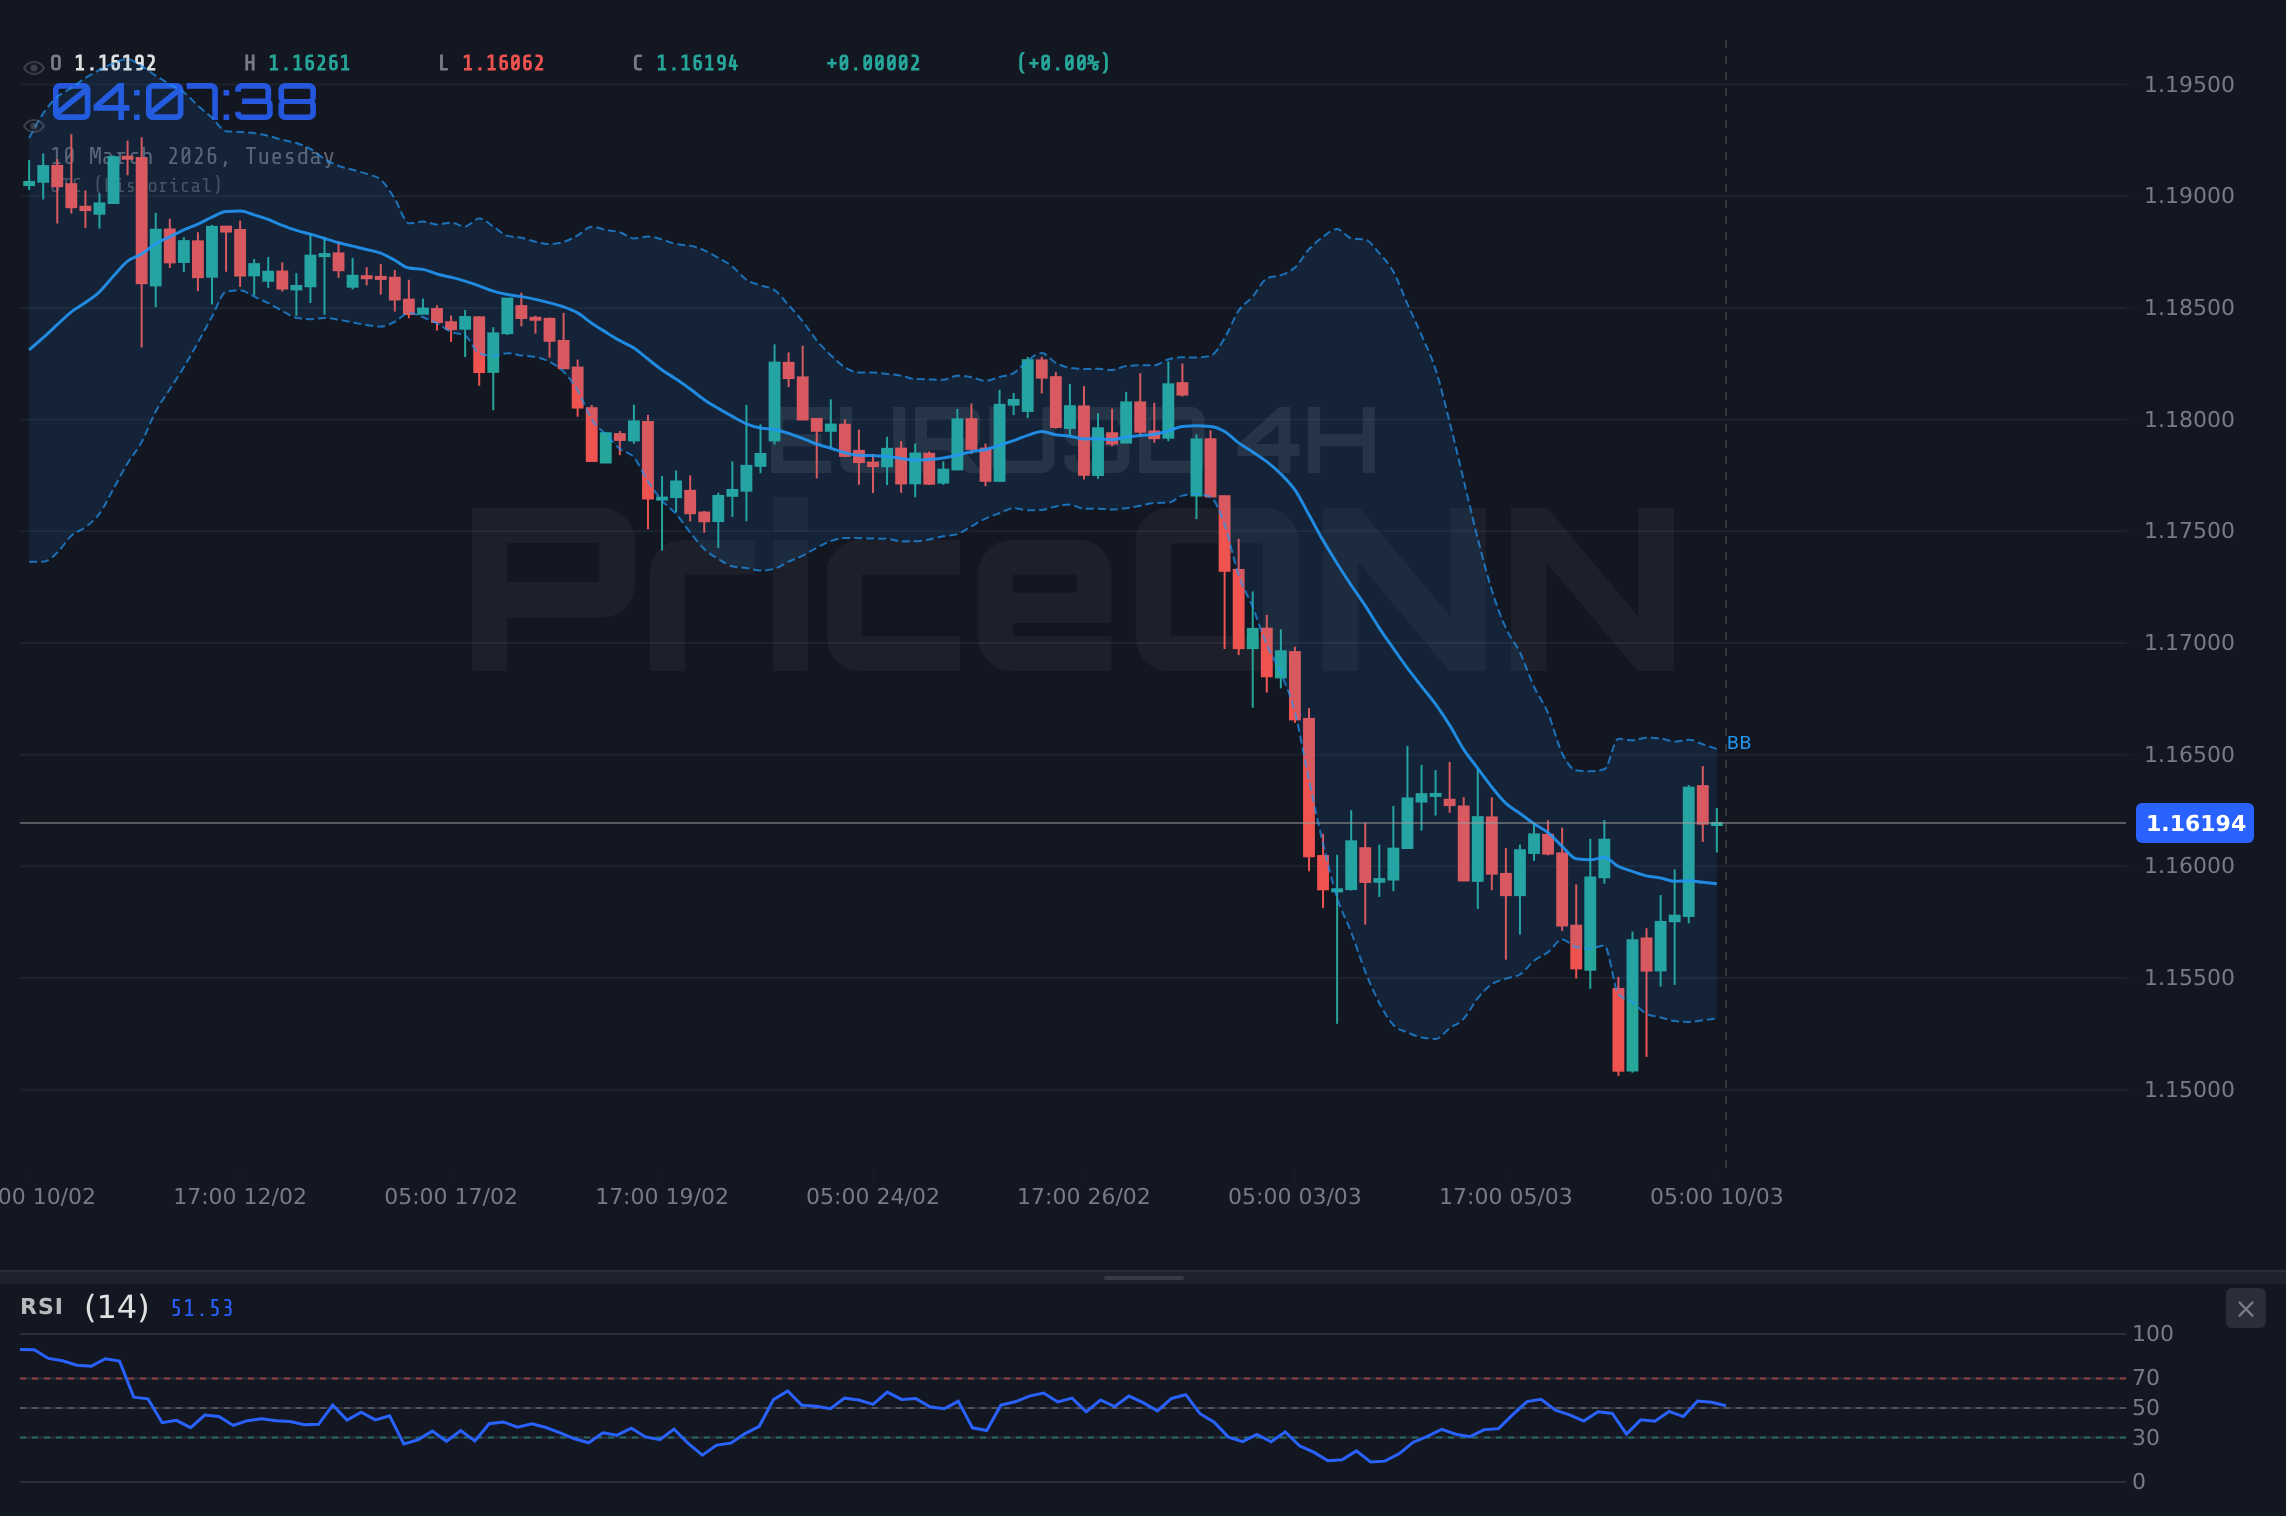Click the 05:00 24/02 time axis label
2286x1516 pixels.
point(873,1197)
